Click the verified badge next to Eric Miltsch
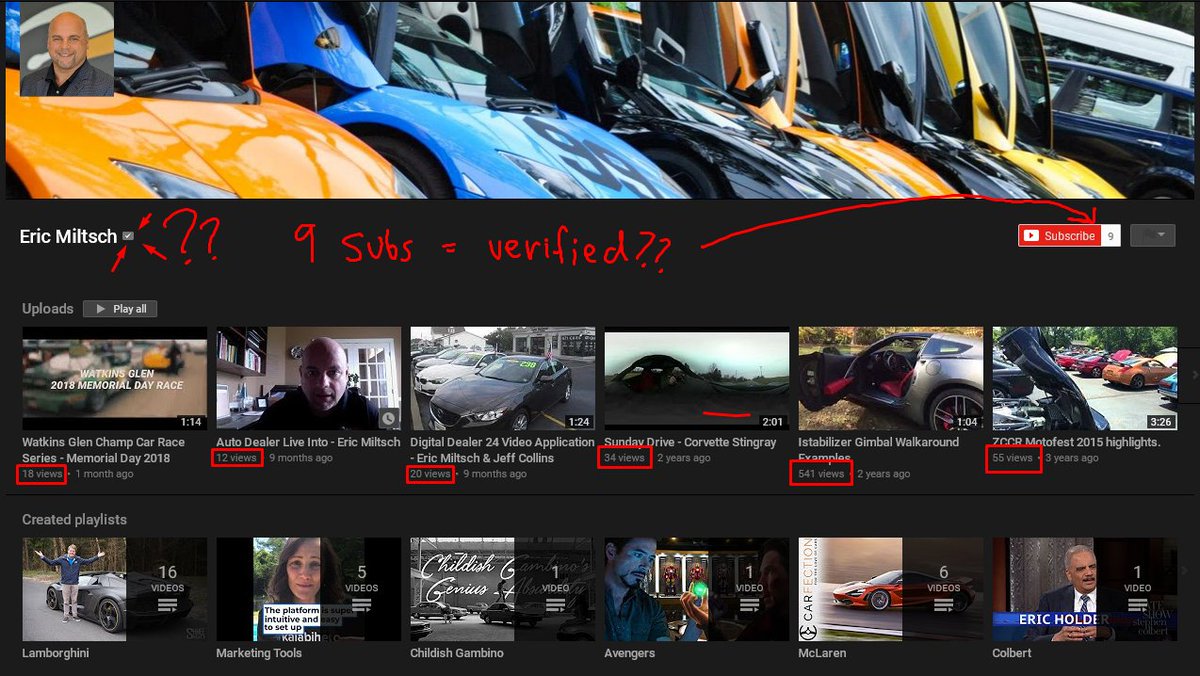 [x=128, y=236]
